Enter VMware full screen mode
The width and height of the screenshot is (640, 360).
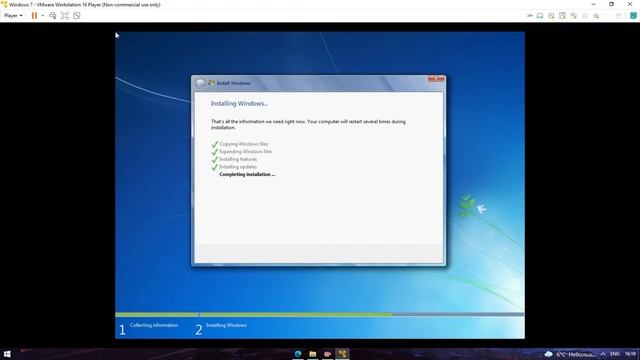tap(65, 16)
